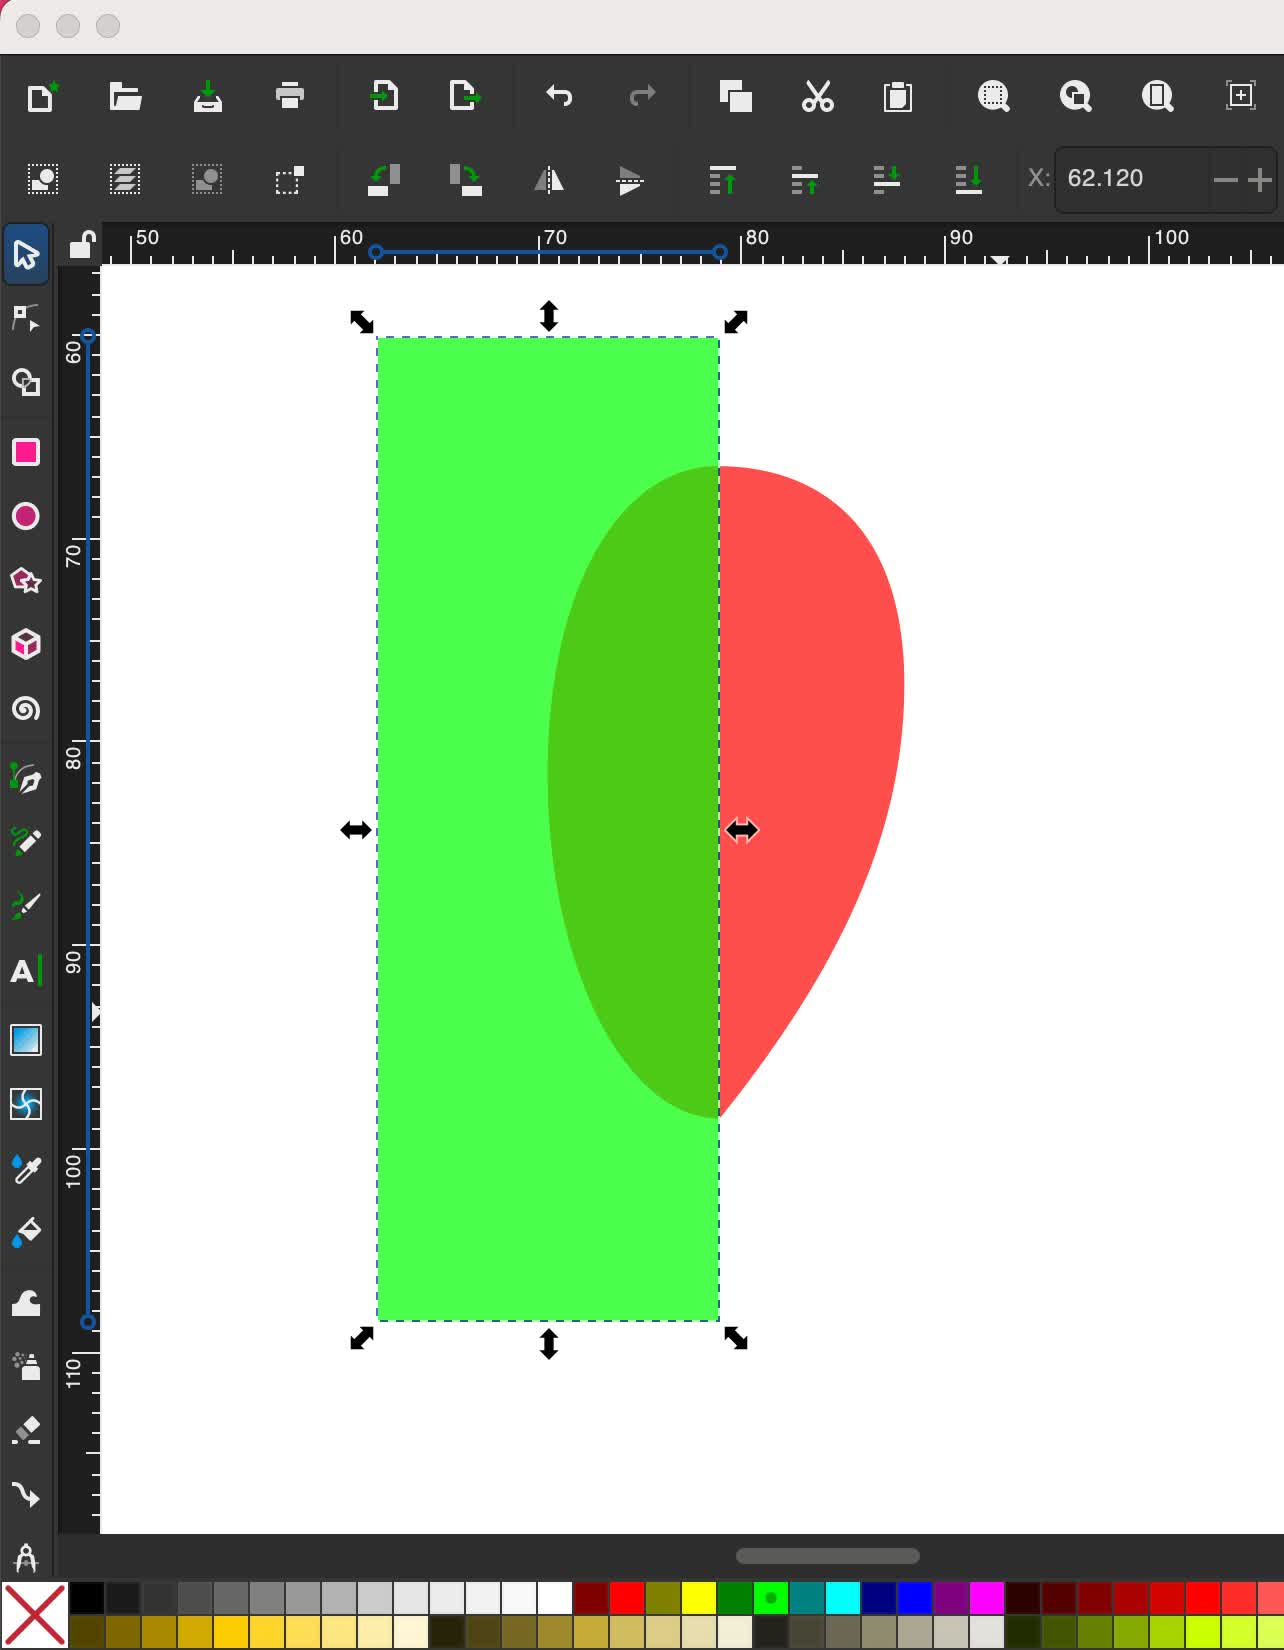Raise selection to top
Screen dimensions: 1284x1650
pos(722,180)
